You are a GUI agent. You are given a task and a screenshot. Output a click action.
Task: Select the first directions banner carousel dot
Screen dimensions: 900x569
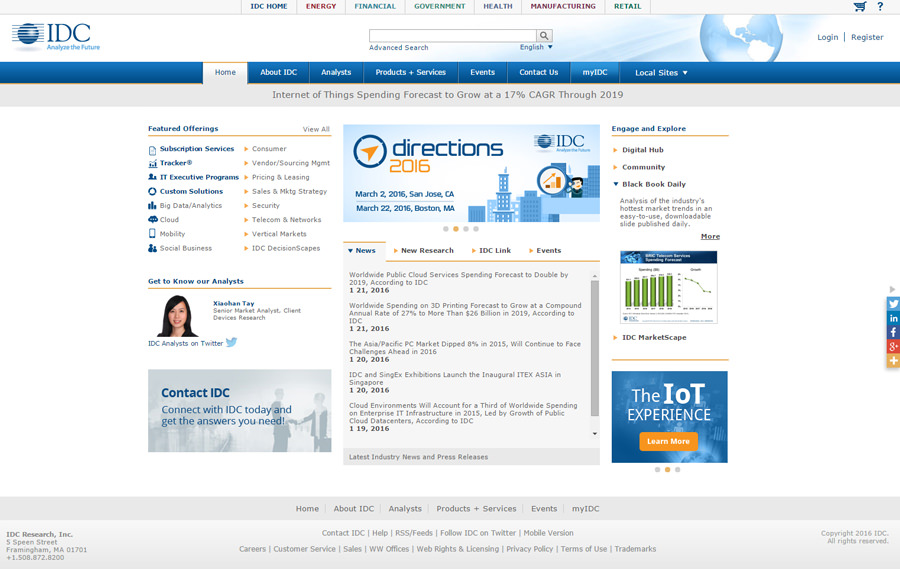[x=444, y=229]
